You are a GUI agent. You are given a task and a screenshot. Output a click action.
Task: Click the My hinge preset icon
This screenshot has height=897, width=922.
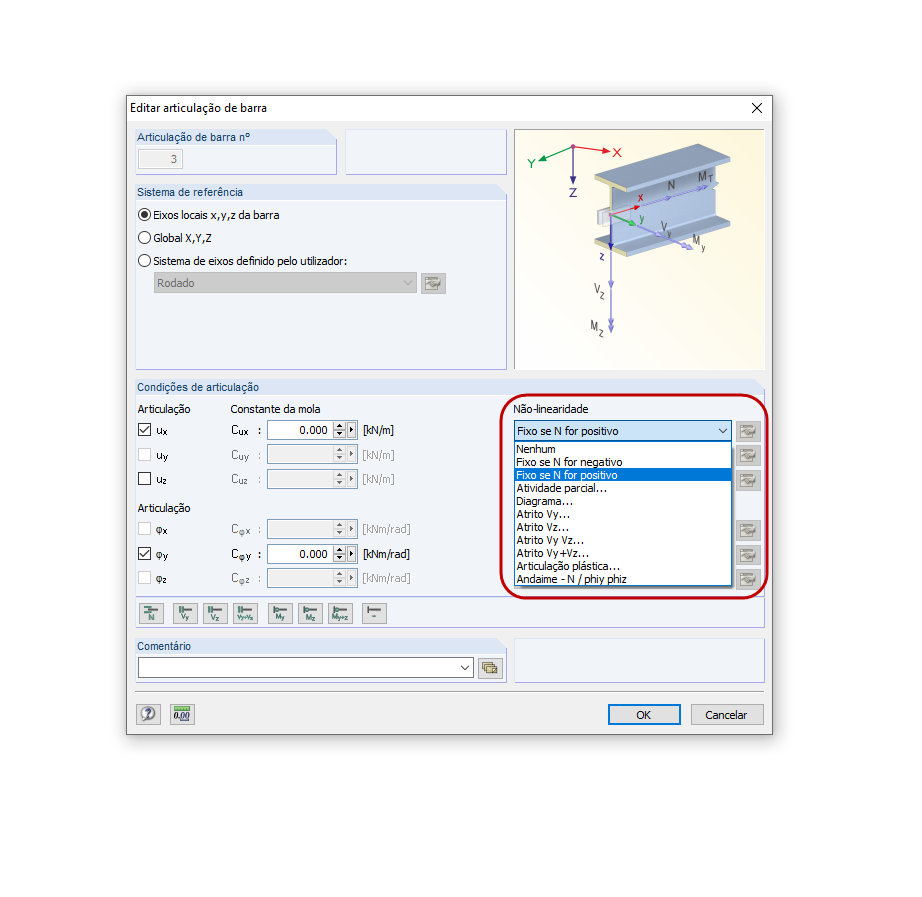pos(280,613)
